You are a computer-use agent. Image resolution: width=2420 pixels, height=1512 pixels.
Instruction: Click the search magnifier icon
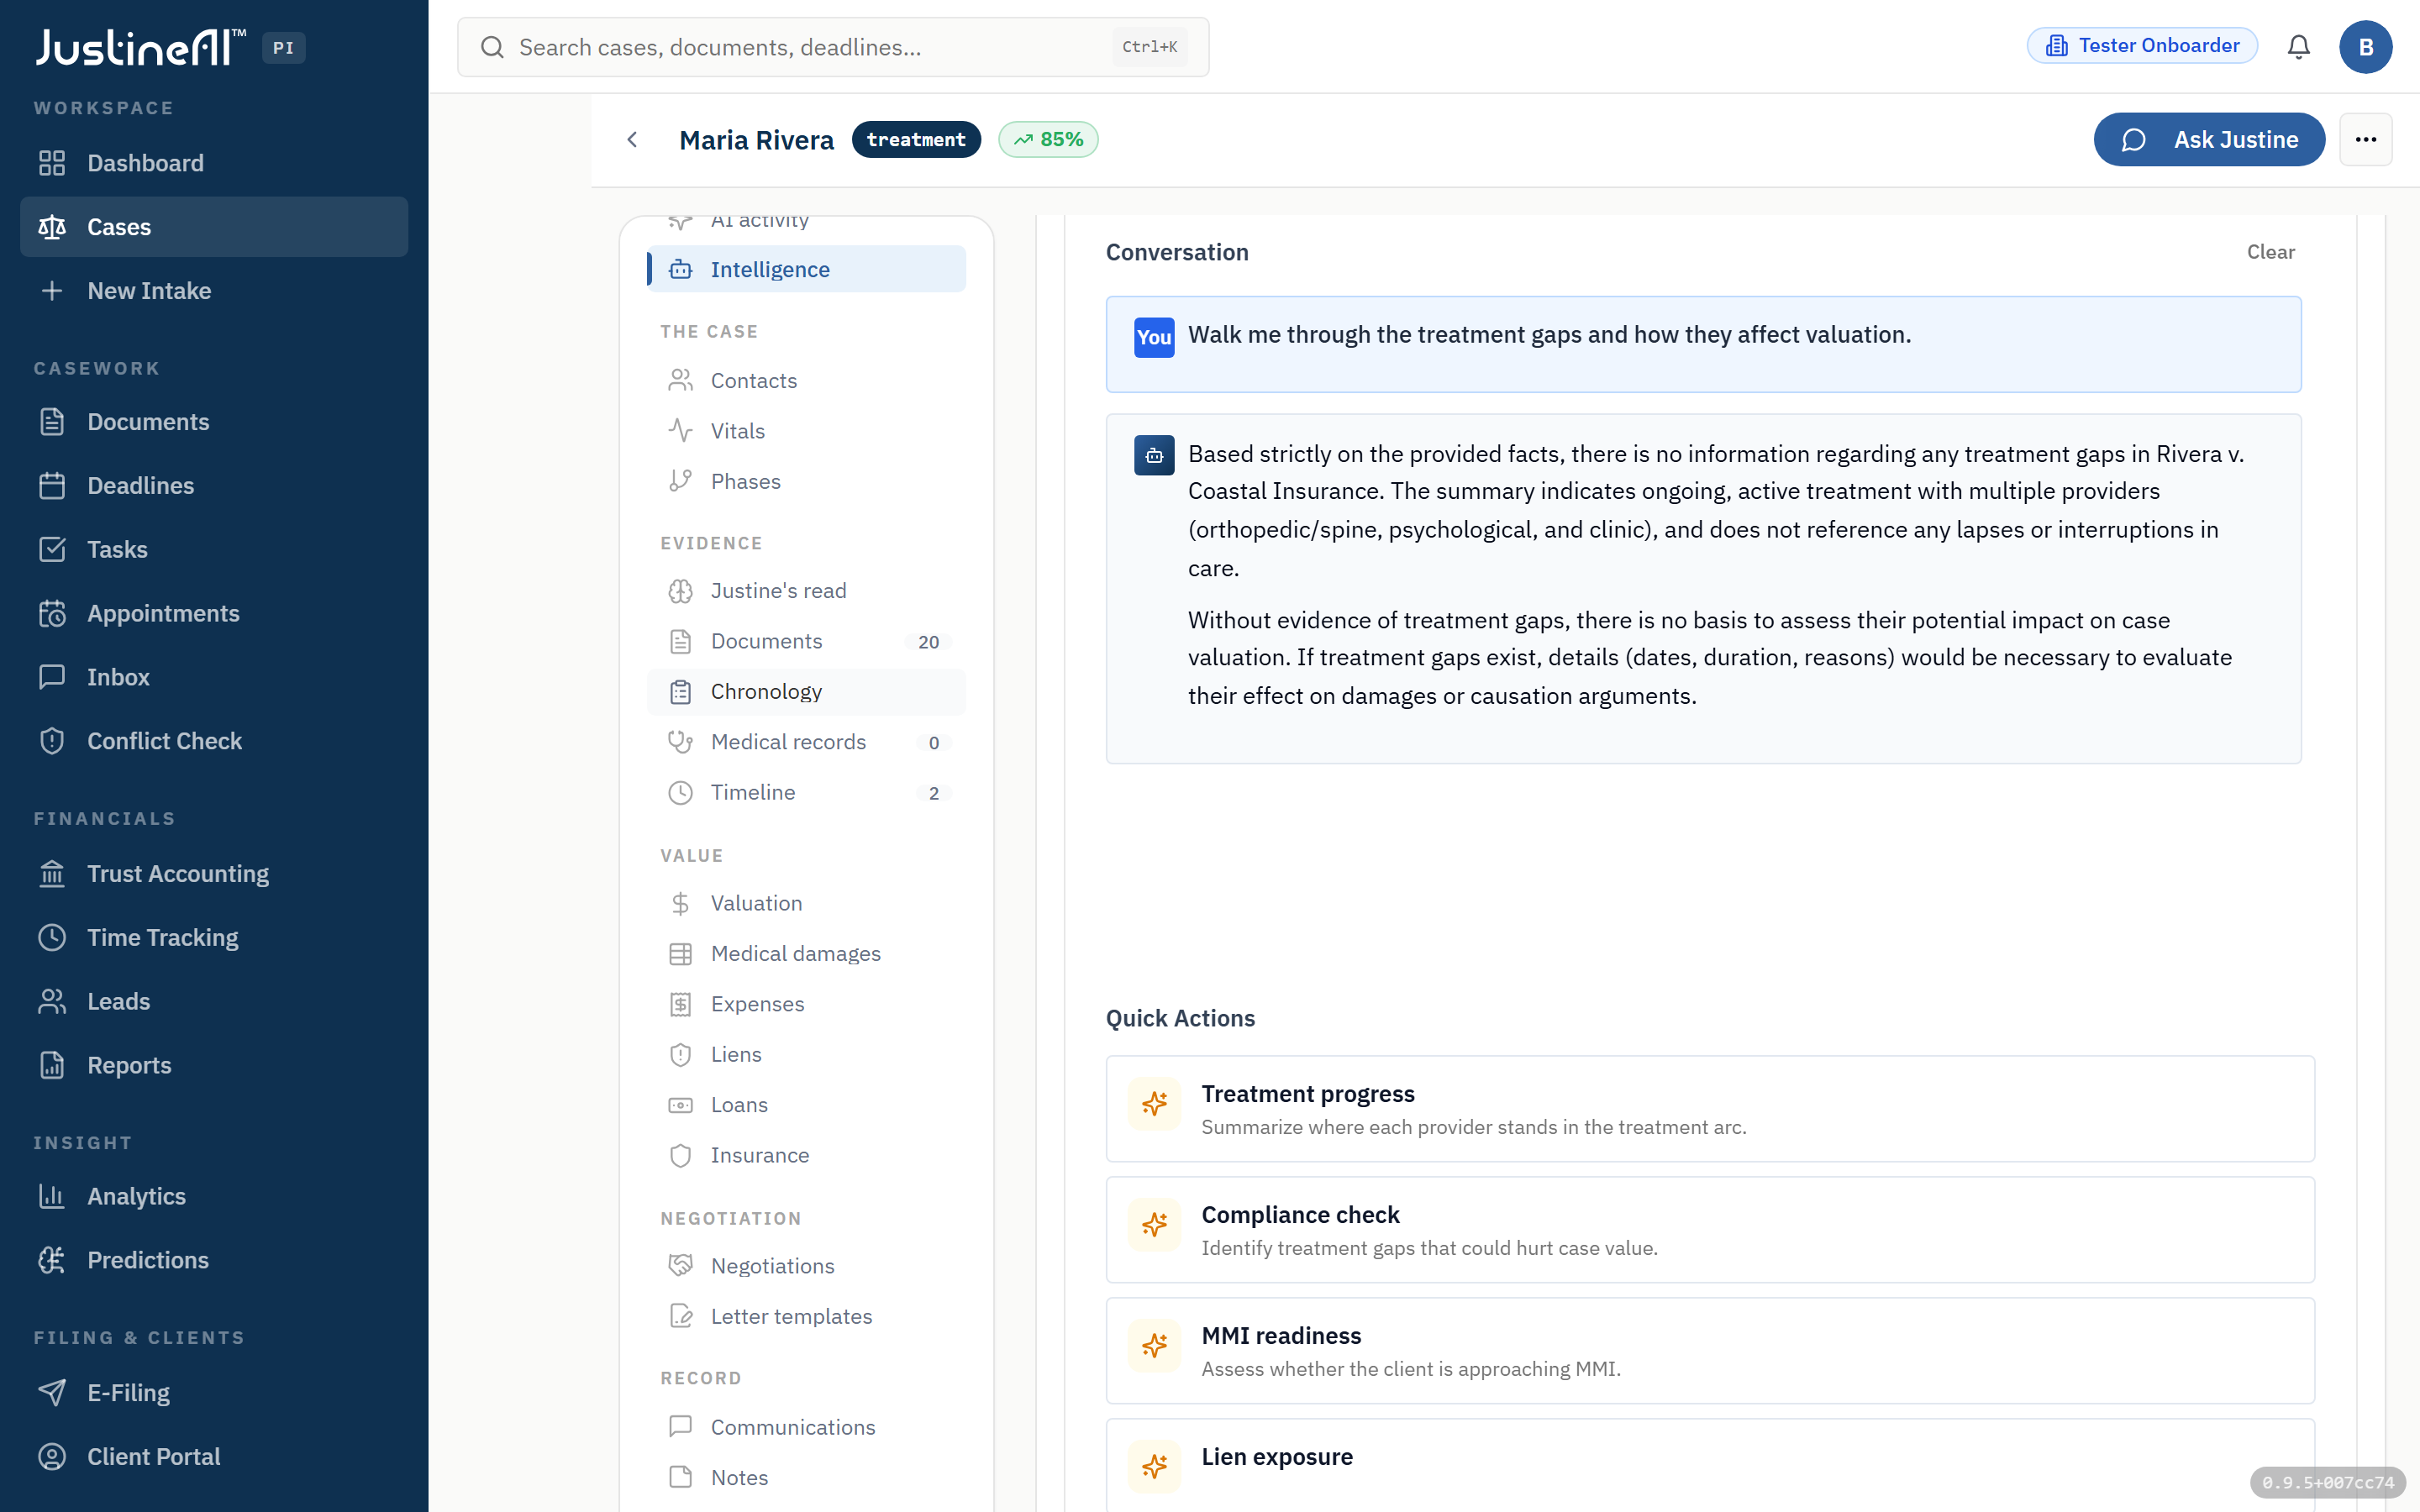coord(492,47)
